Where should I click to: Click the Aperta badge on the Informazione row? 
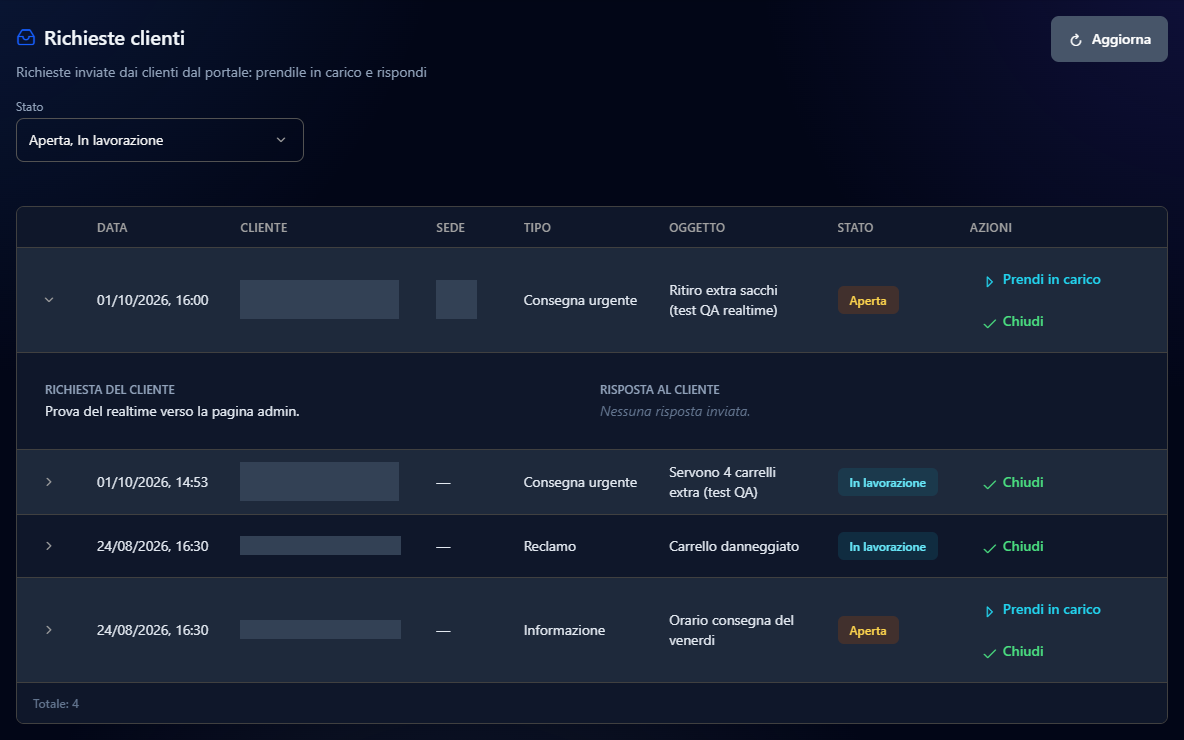[x=868, y=631]
